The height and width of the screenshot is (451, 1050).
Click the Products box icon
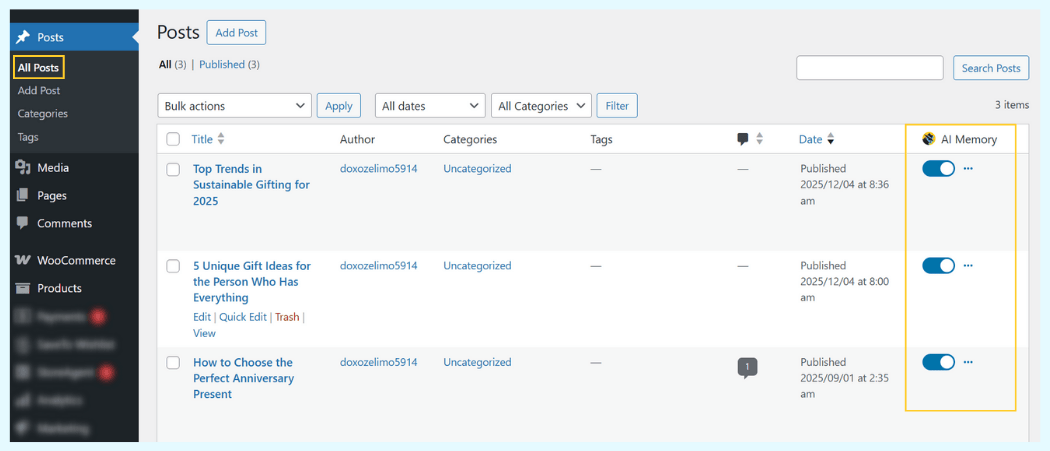[22, 288]
